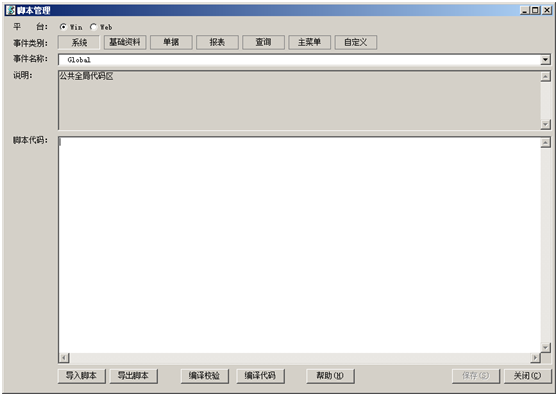Click the Global event name field
Viewport: 558px width, 396px height.
[x=299, y=59]
